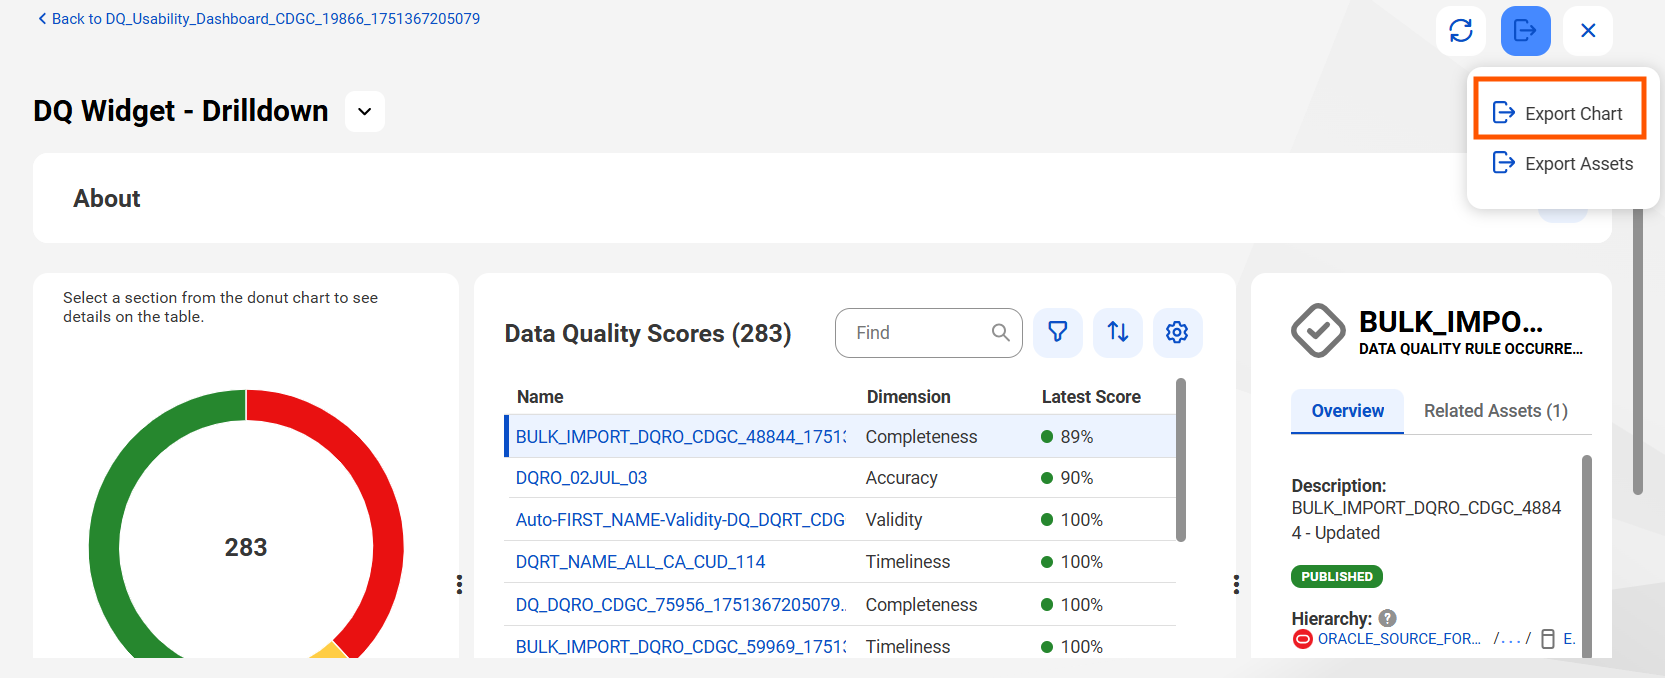Open the filter funnel icon

pyautogui.click(x=1058, y=332)
